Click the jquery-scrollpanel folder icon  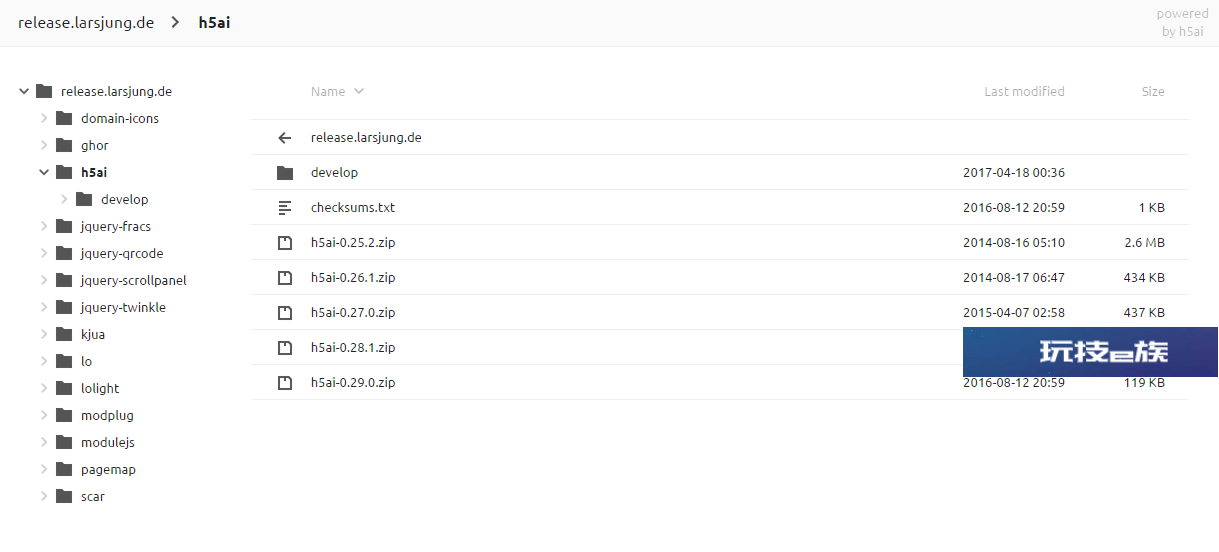point(64,280)
